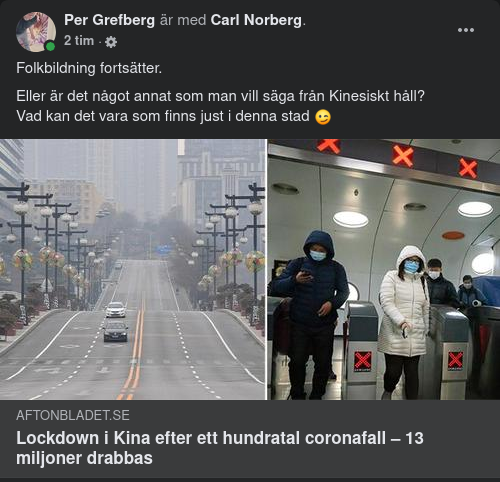The width and height of the screenshot is (500, 482).
Task: Open Per Grefberg's profile picture
Action: coord(36,32)
